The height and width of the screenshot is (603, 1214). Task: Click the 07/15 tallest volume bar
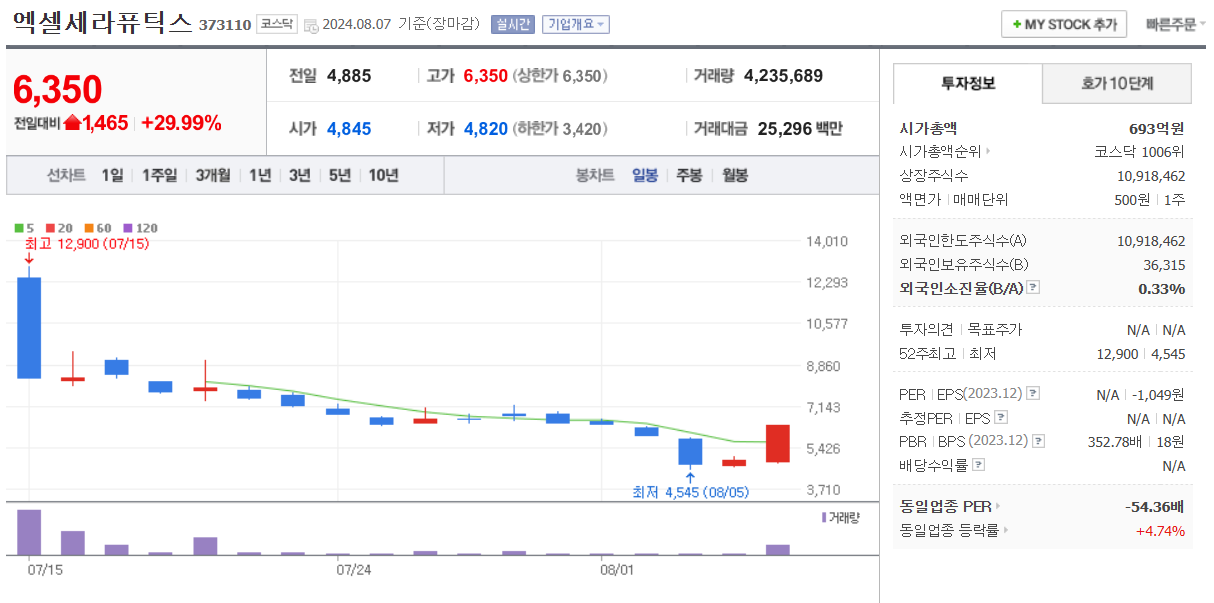[29, 532]
